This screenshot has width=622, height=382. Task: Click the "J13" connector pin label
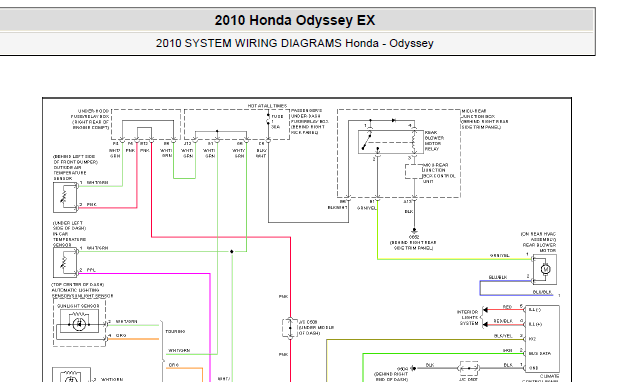pos(188,143)
